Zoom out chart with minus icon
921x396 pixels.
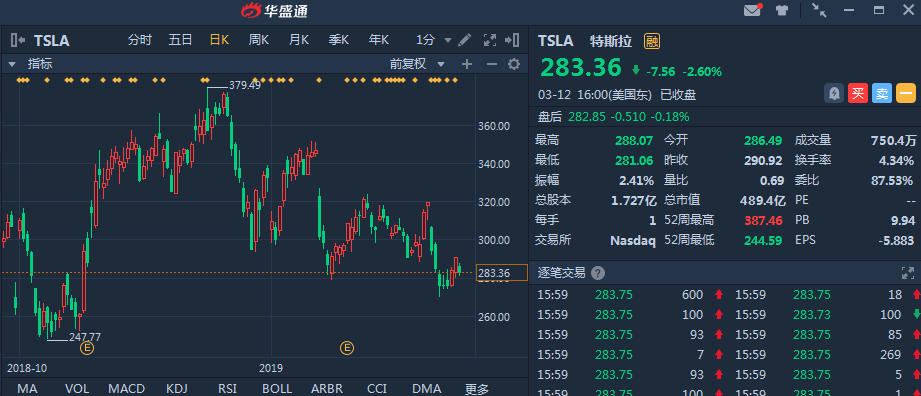pos(492,64)
